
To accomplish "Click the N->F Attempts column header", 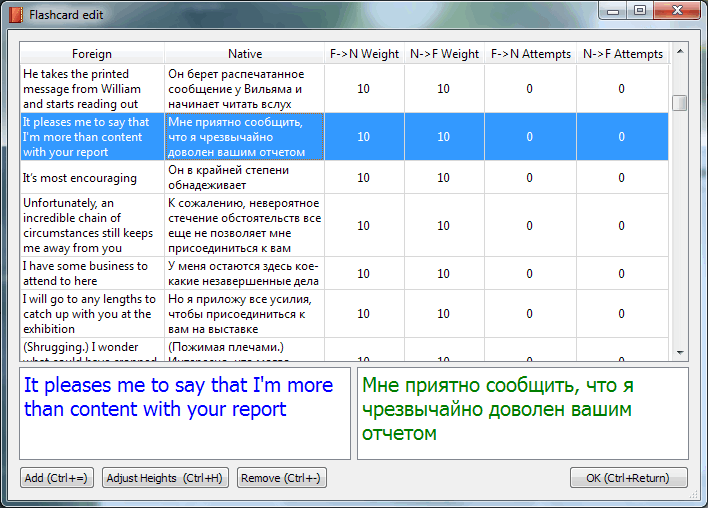I will click(x=623, y=54).
